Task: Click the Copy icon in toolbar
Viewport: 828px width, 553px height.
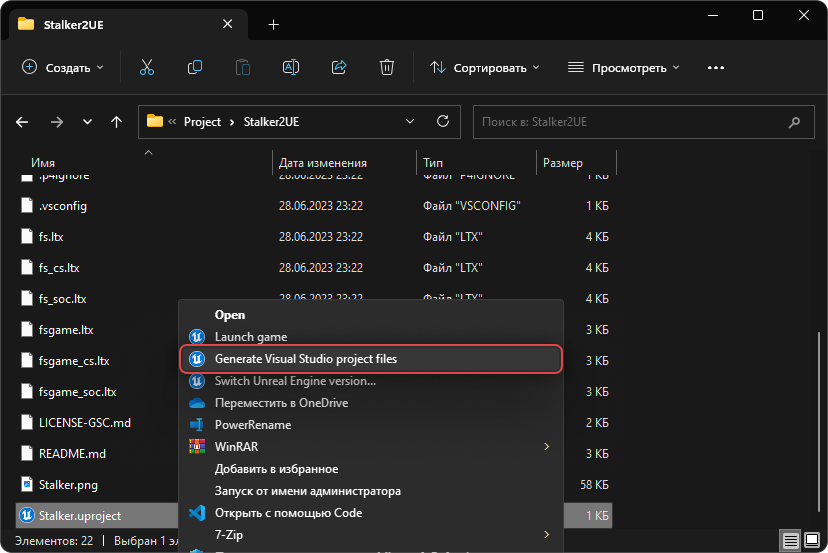Action: coord(195,68)
